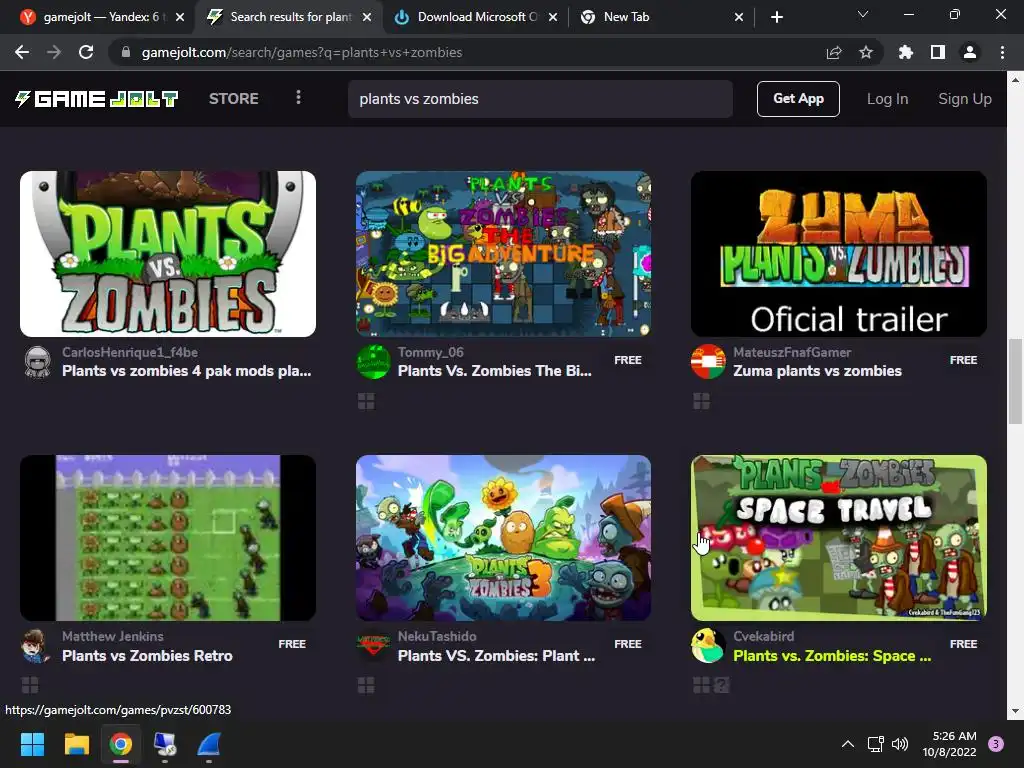Image resolution: width=1024 pixels, height=768 pixels.
Task: Open the Plants vs Zombies 3 thumbnail
Action: [504, 538]
